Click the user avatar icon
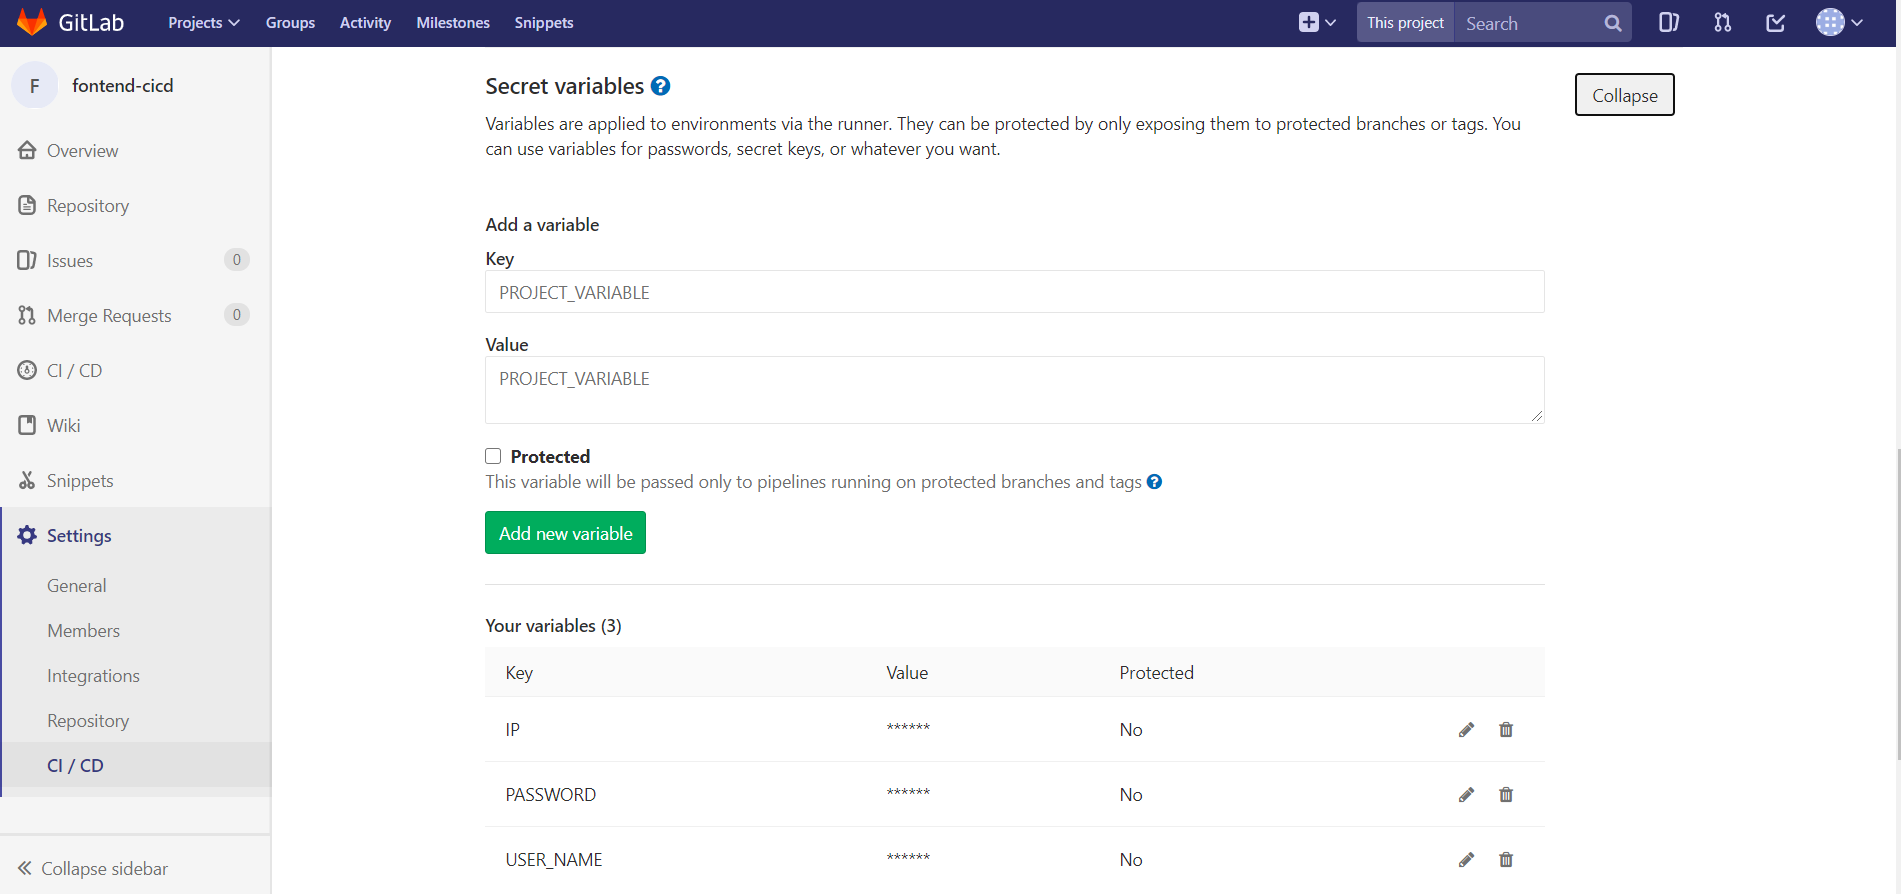Screen dimensions: 1901x894 pos(1830,22)
